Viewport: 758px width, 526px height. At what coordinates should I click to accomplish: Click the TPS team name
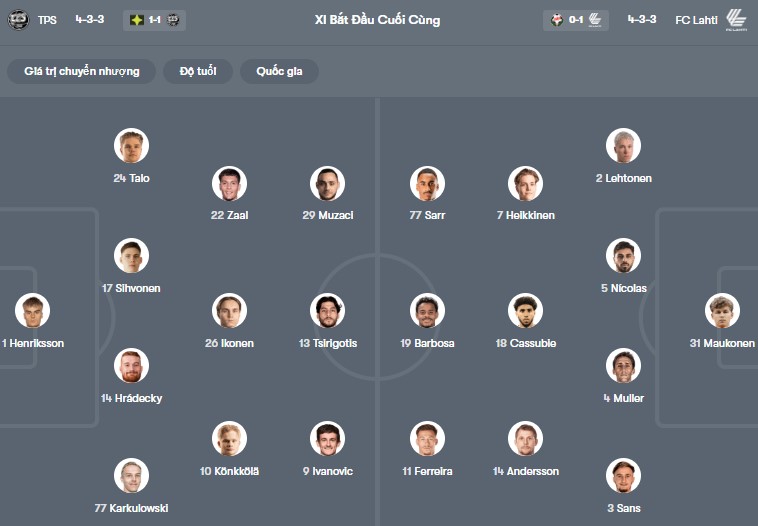click(x=47, y=20)
